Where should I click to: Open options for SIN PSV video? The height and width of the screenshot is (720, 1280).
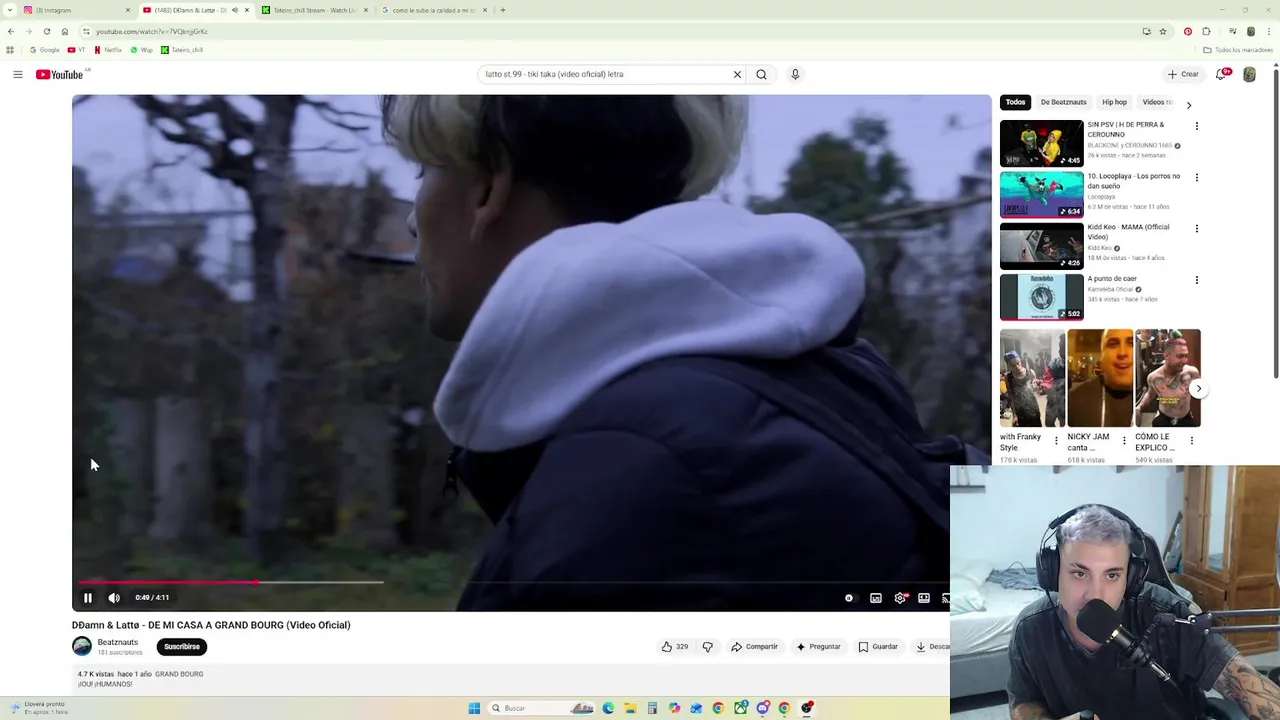(1196, 126)
